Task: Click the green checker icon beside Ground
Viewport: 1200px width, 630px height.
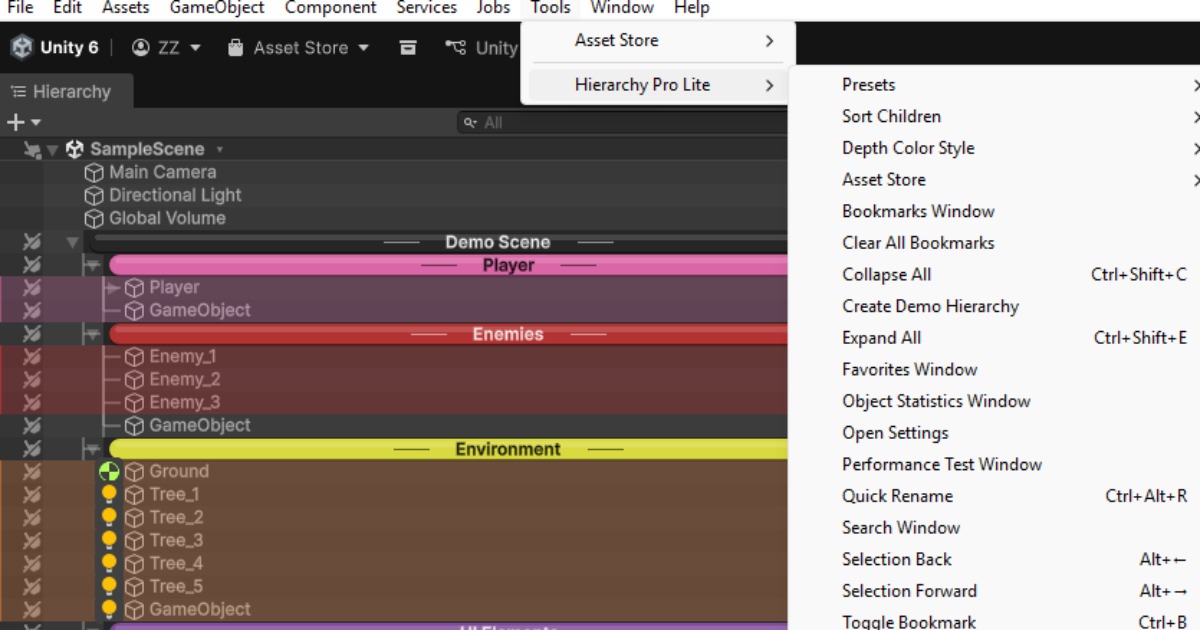Action: (x=109, y=471)
